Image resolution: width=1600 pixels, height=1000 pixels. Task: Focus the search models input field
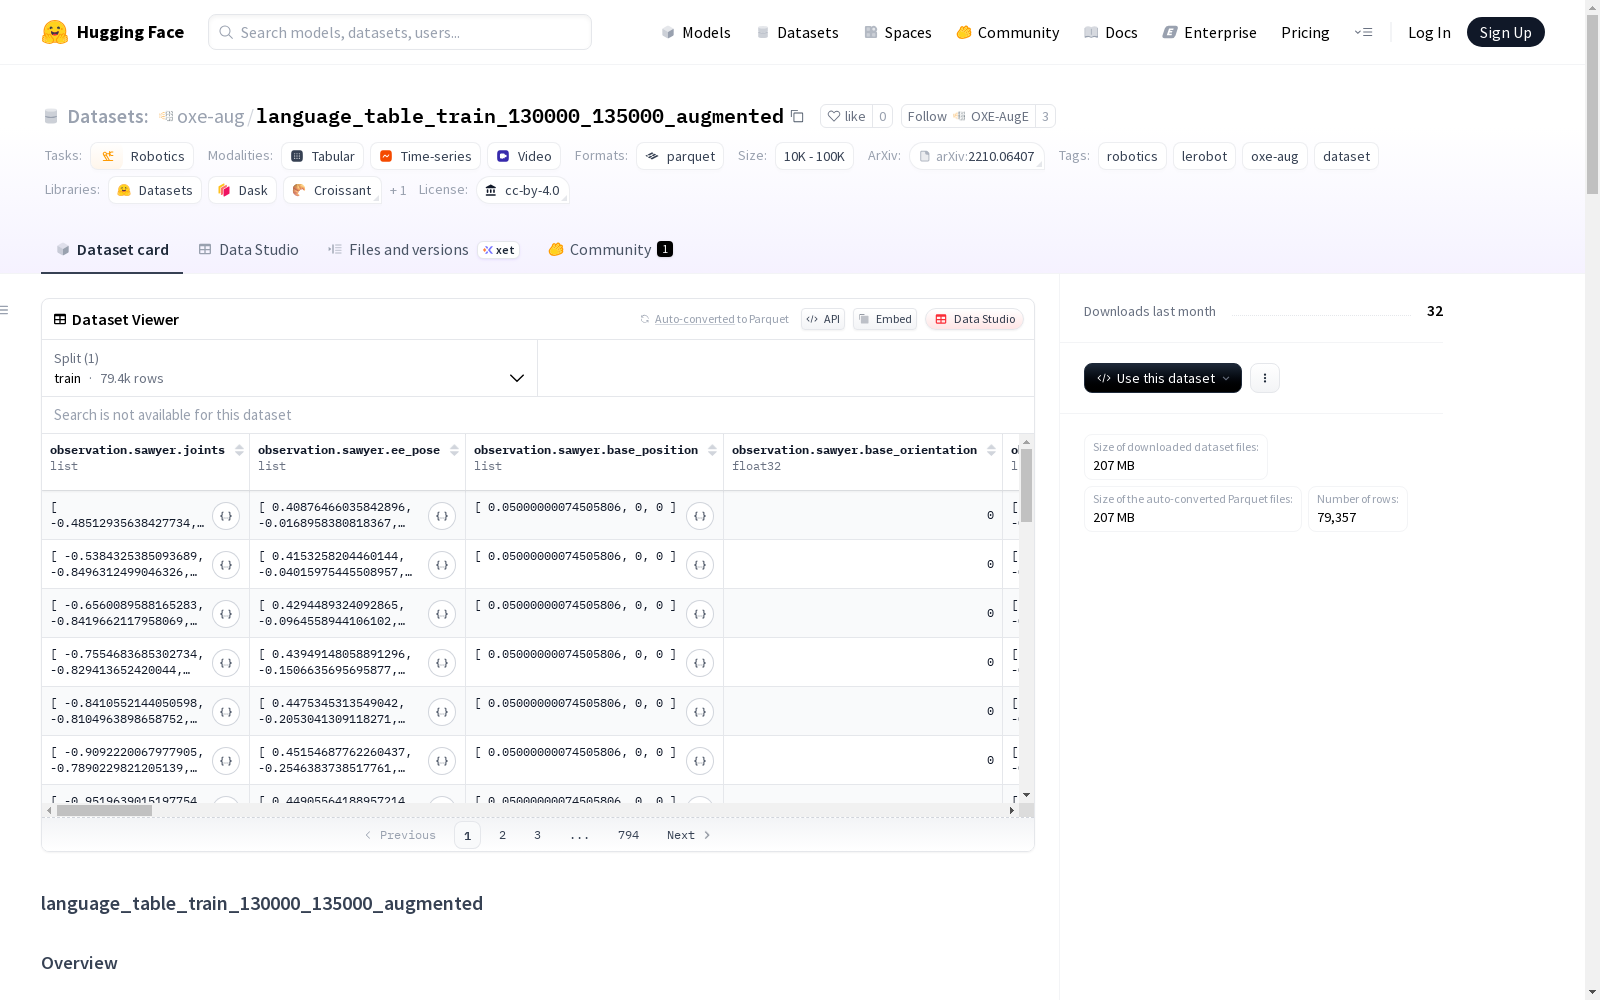click(x=400, y=32)
